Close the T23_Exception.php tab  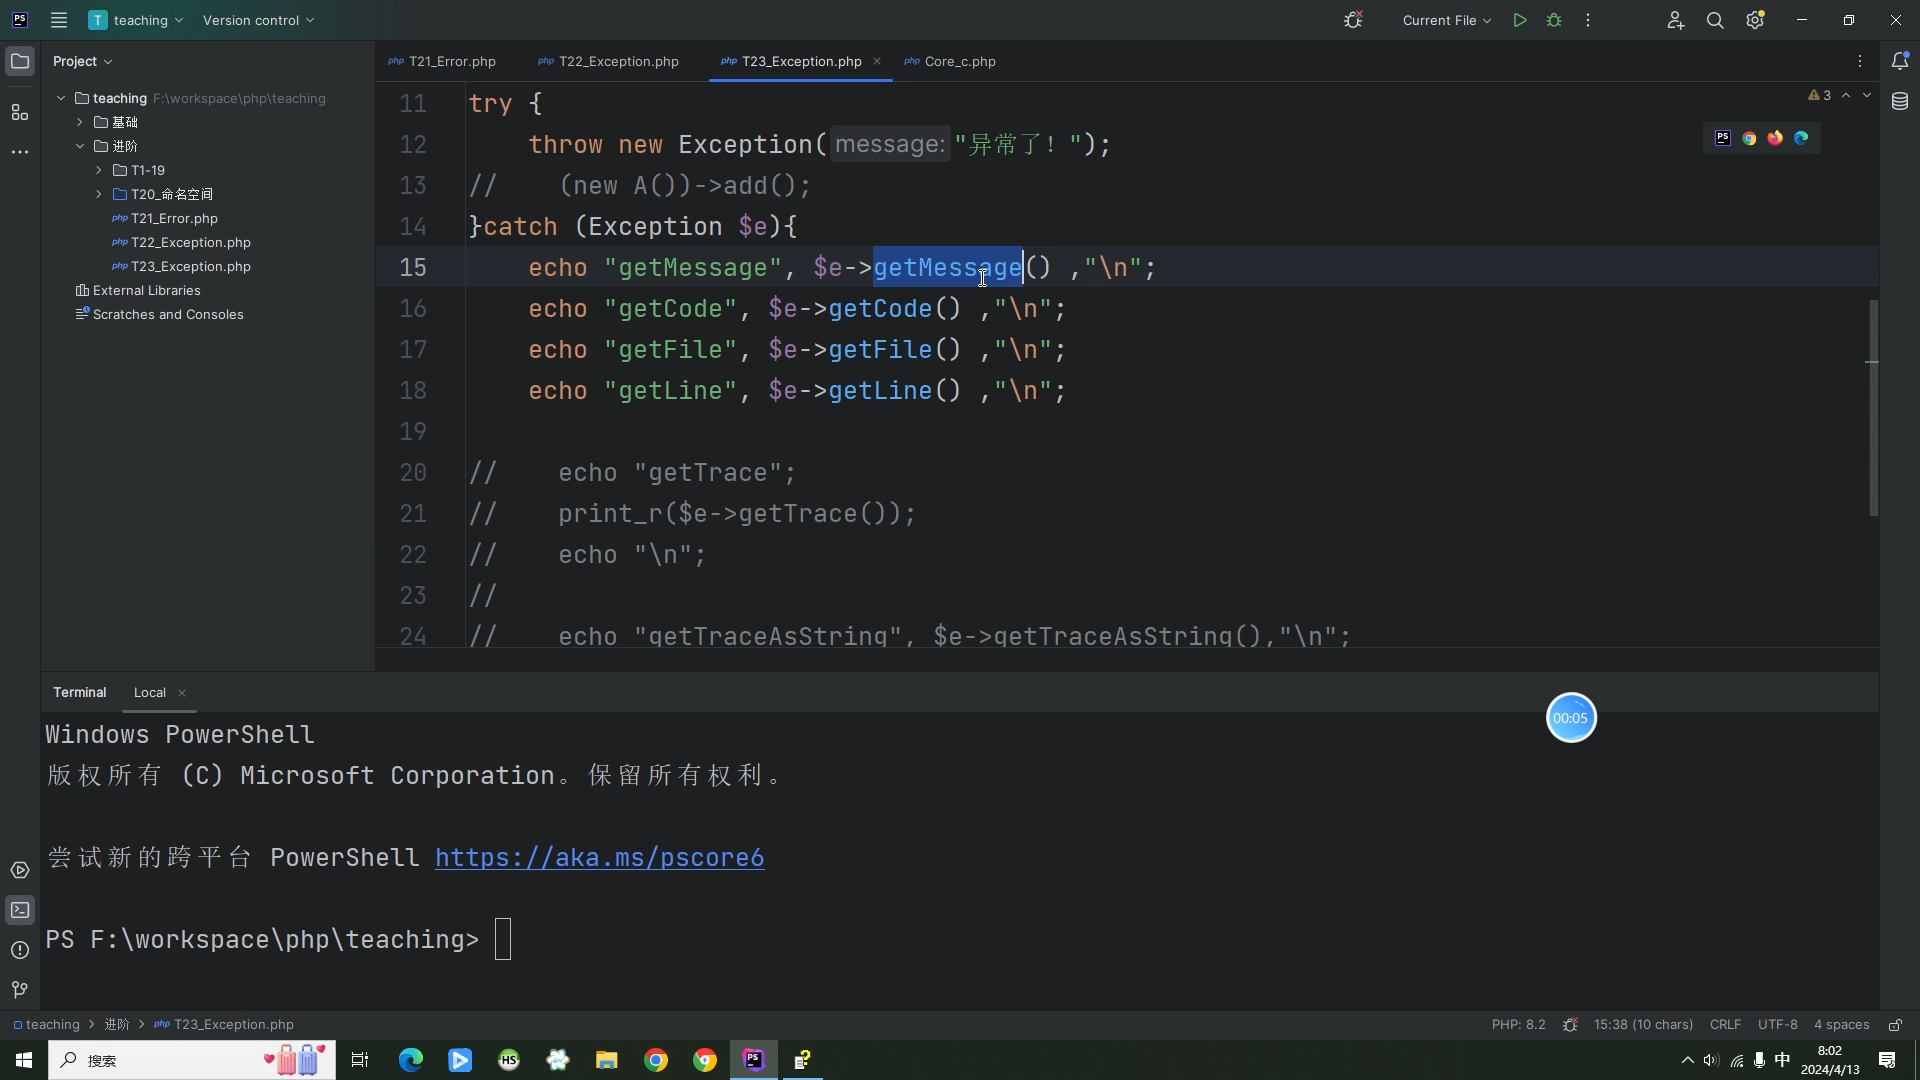pyautogui.click(x=877, y=61)
